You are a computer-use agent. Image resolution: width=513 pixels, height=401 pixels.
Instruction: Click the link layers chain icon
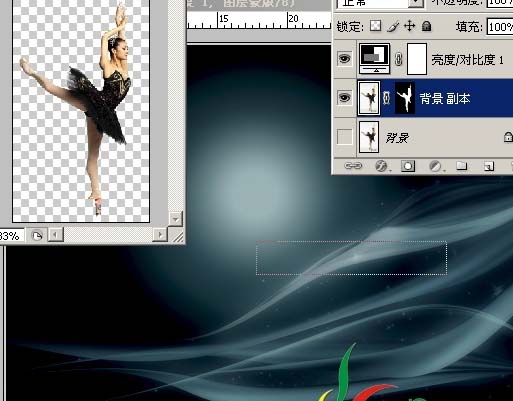[x=353, y=166]
